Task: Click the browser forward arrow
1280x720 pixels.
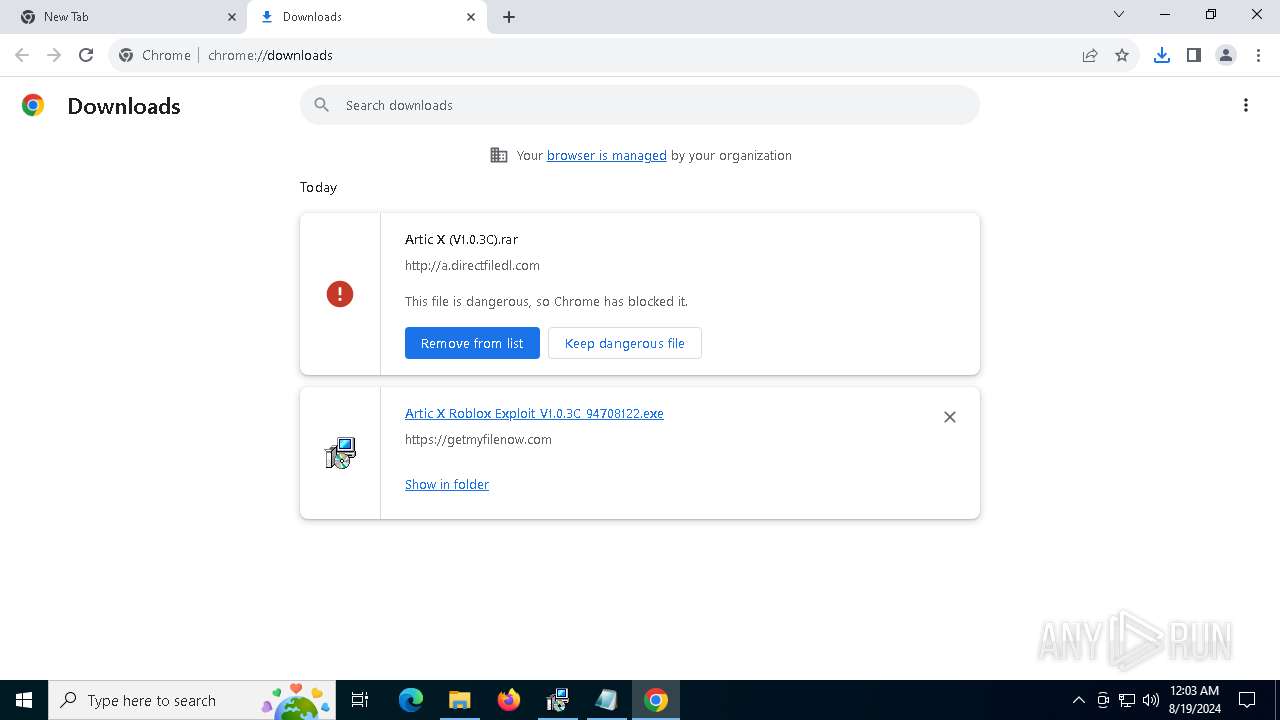Action: (x=54, y=55)
